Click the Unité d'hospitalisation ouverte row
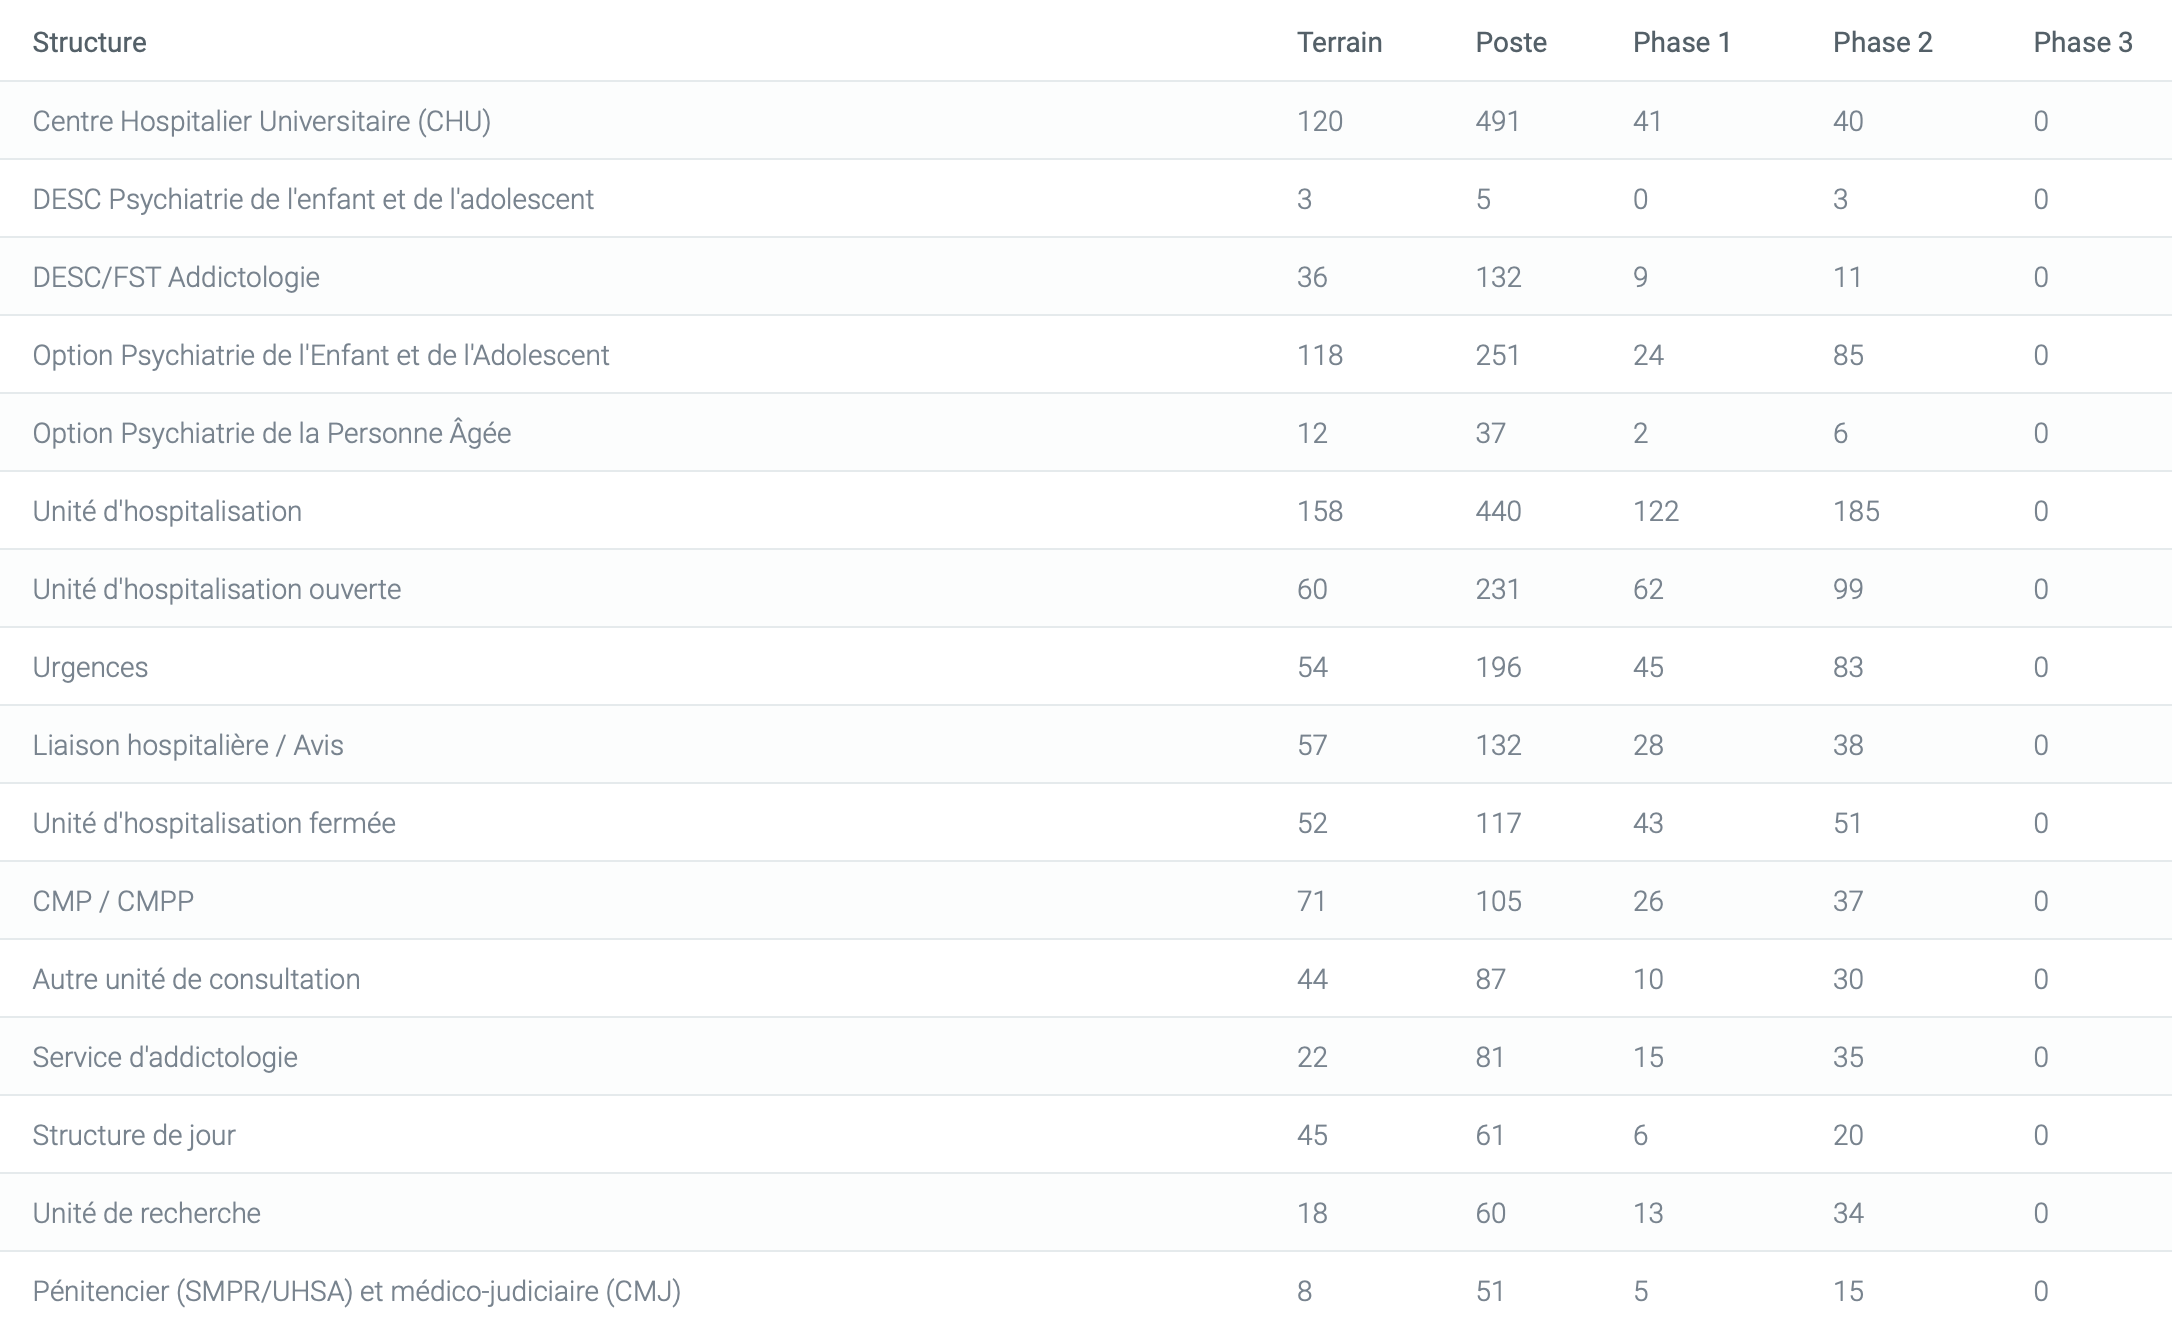2172x1328 pixels. [x=216, y=589]
